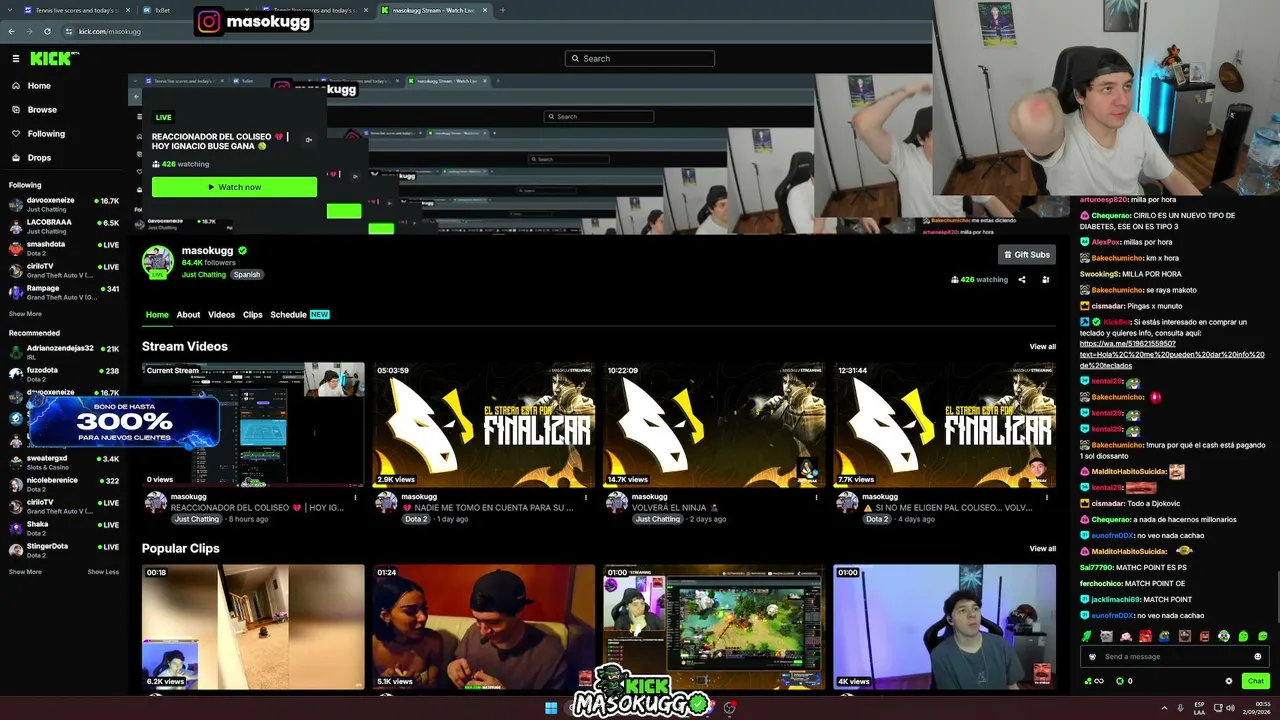Image resolution: width=1280 pixels, height=720 pixels.
Task: Click the channel points icon below chat
Action: click(1093, 681)
